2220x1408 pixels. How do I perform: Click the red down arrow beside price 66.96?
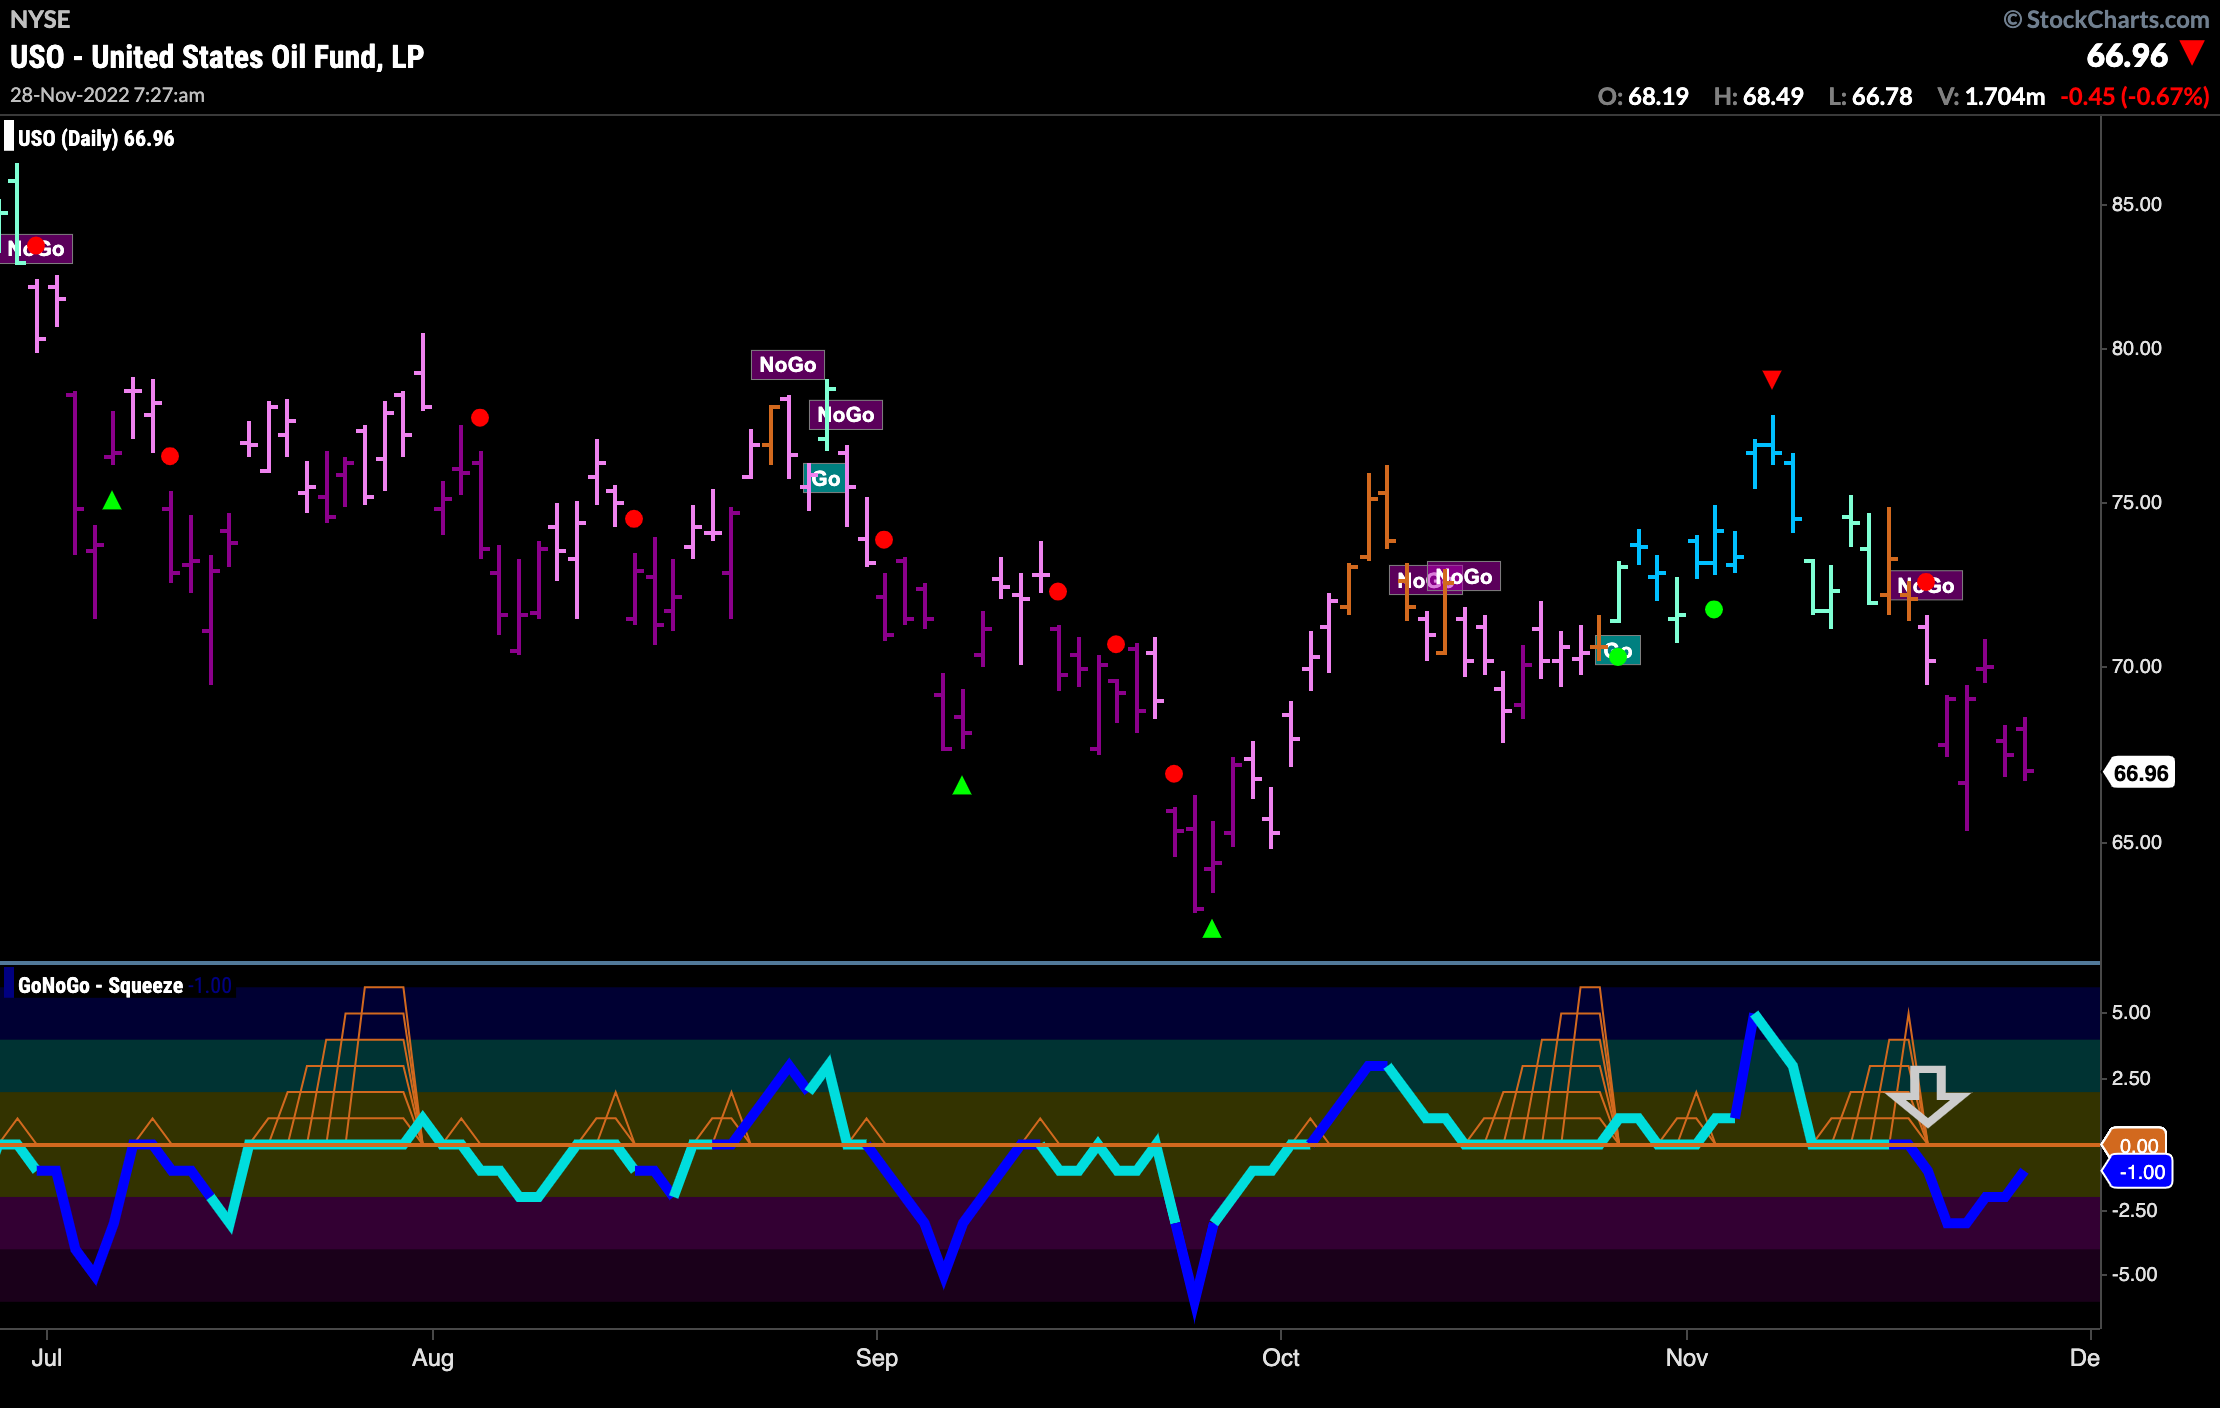click(2193, 53)
